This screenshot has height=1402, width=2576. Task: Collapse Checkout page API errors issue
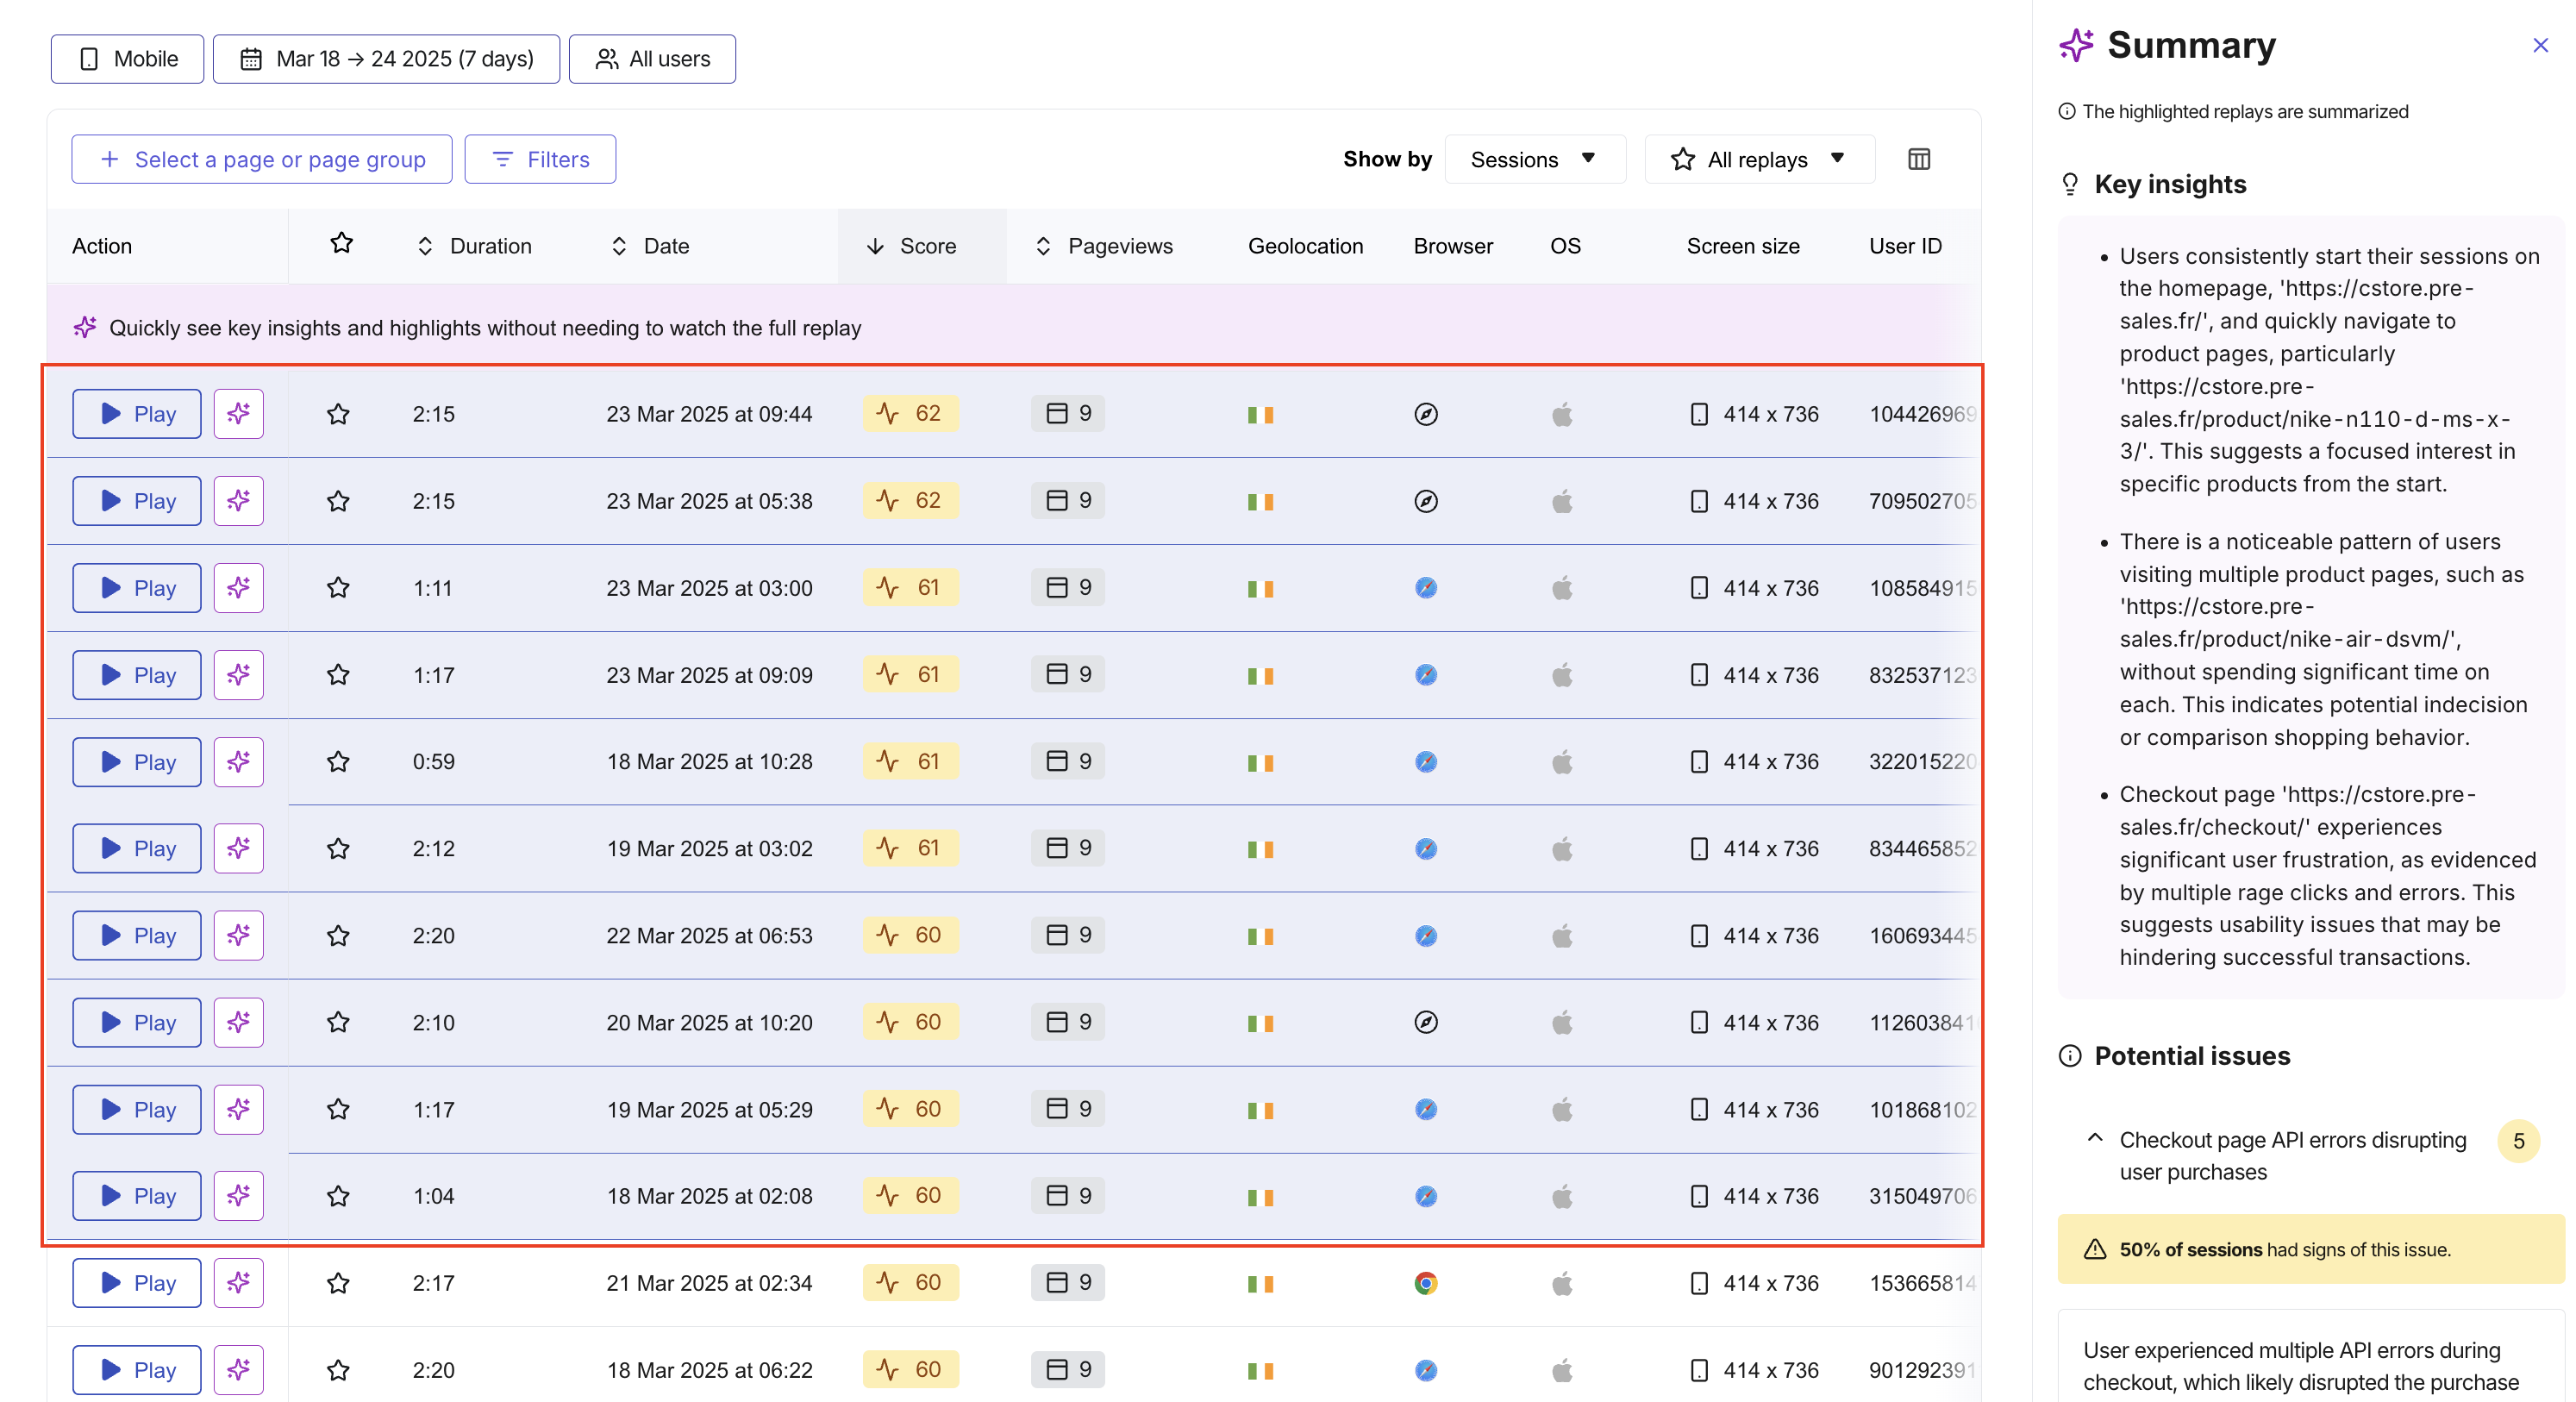[x=2095, y=1138]
